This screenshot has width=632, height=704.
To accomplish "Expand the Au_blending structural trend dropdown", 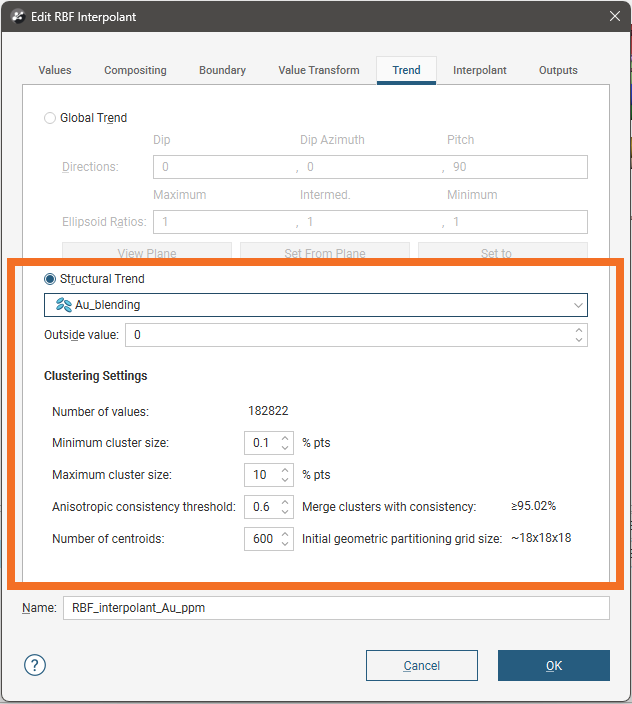I will (577, 305).
